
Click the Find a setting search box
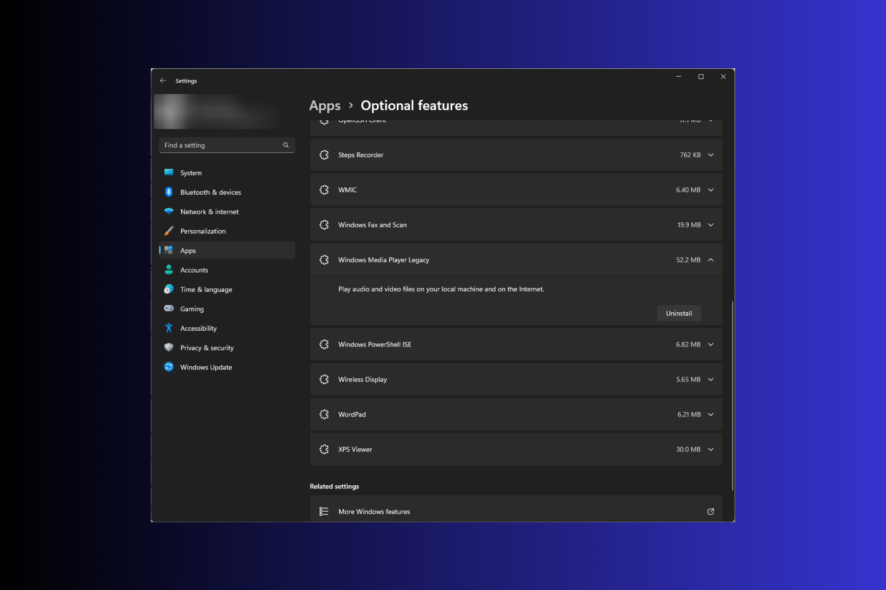pos(227,145)
